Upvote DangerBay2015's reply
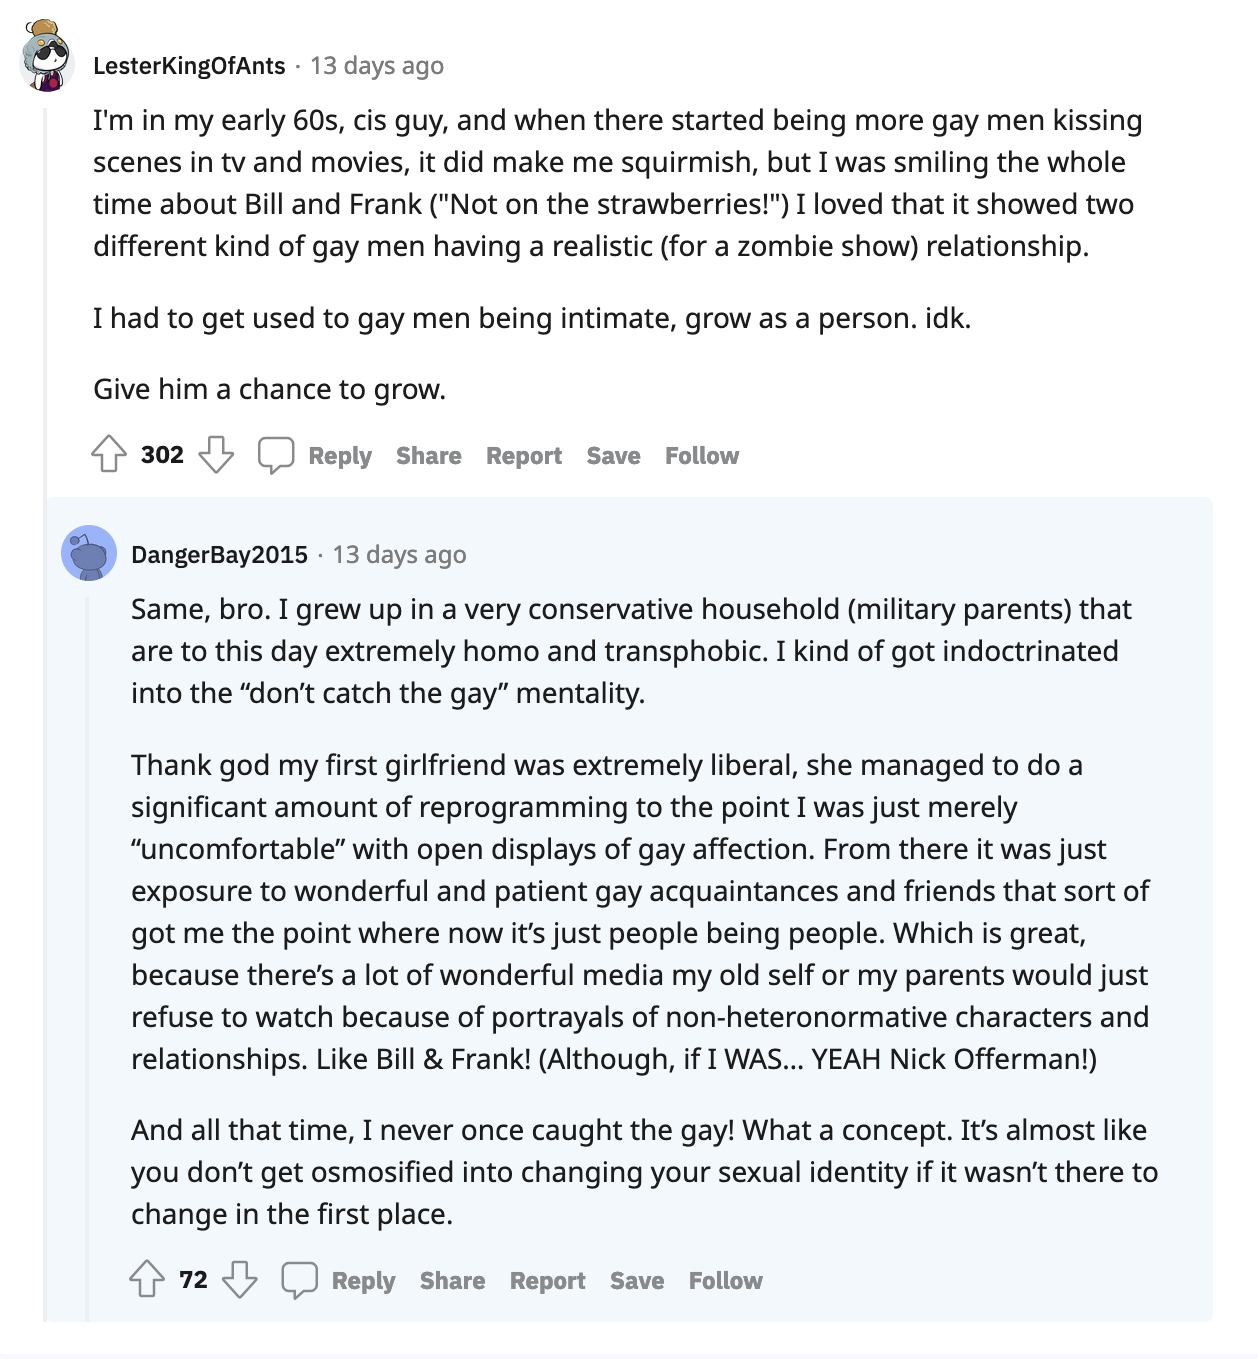This screenshot has height=1359, width=1258. tap(147, 1280)
